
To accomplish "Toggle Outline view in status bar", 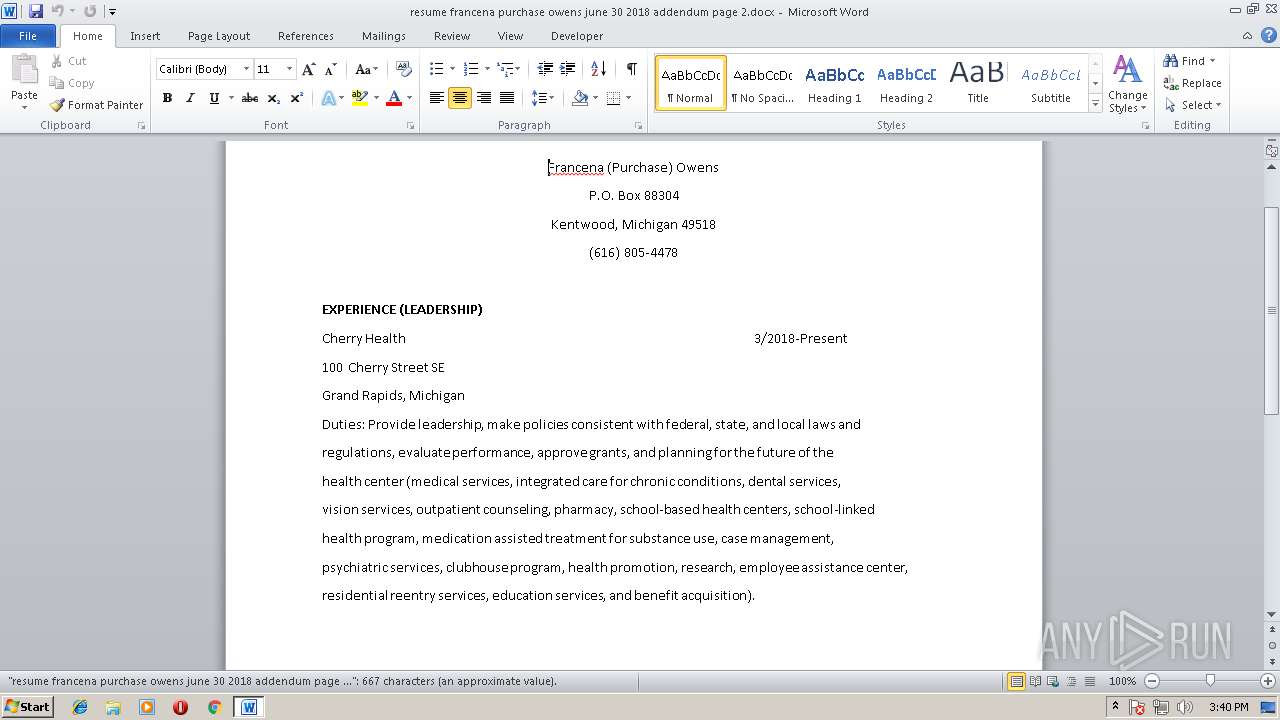I will point(1071,681).
